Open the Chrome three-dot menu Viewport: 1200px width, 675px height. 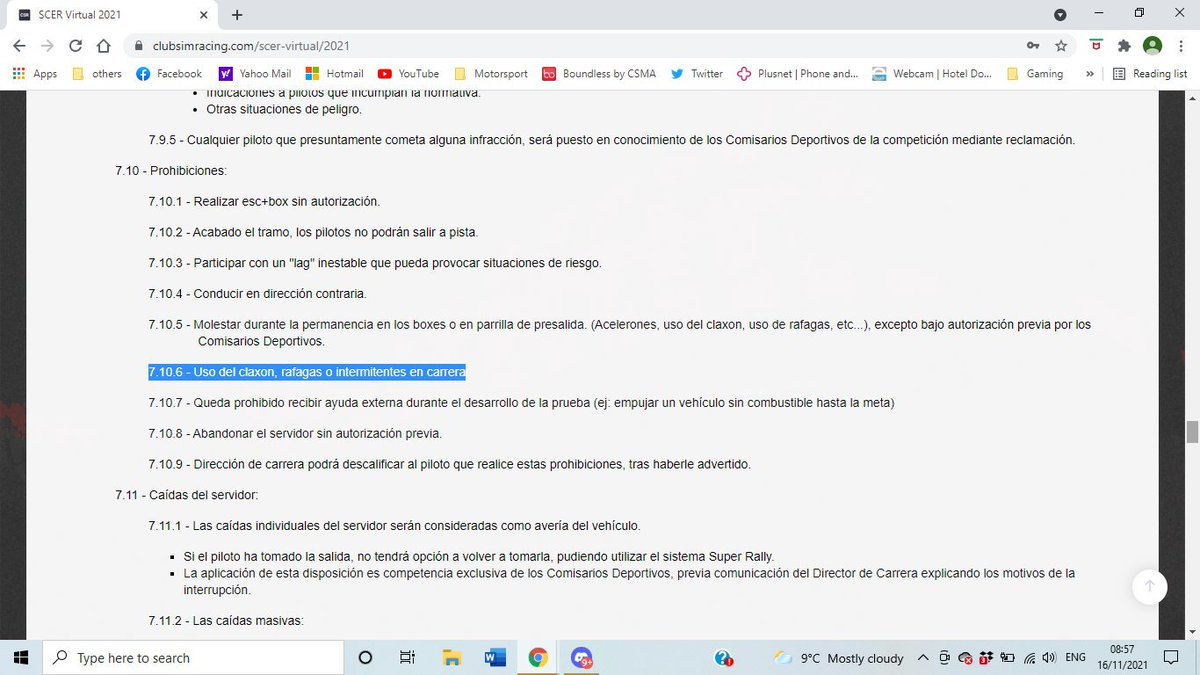(x=1181, y=46)
